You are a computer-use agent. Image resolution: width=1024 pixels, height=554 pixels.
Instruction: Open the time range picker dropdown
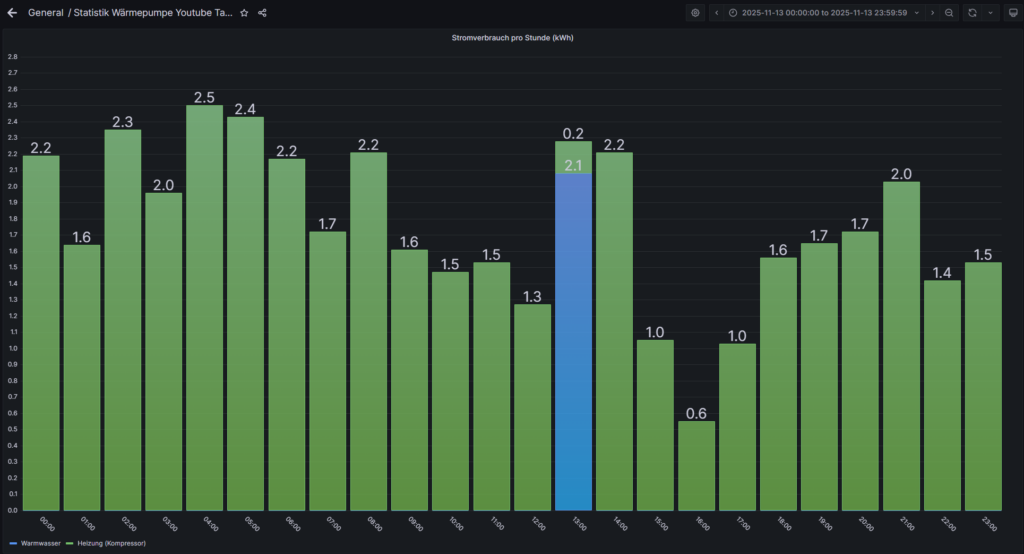coord(818,13)
